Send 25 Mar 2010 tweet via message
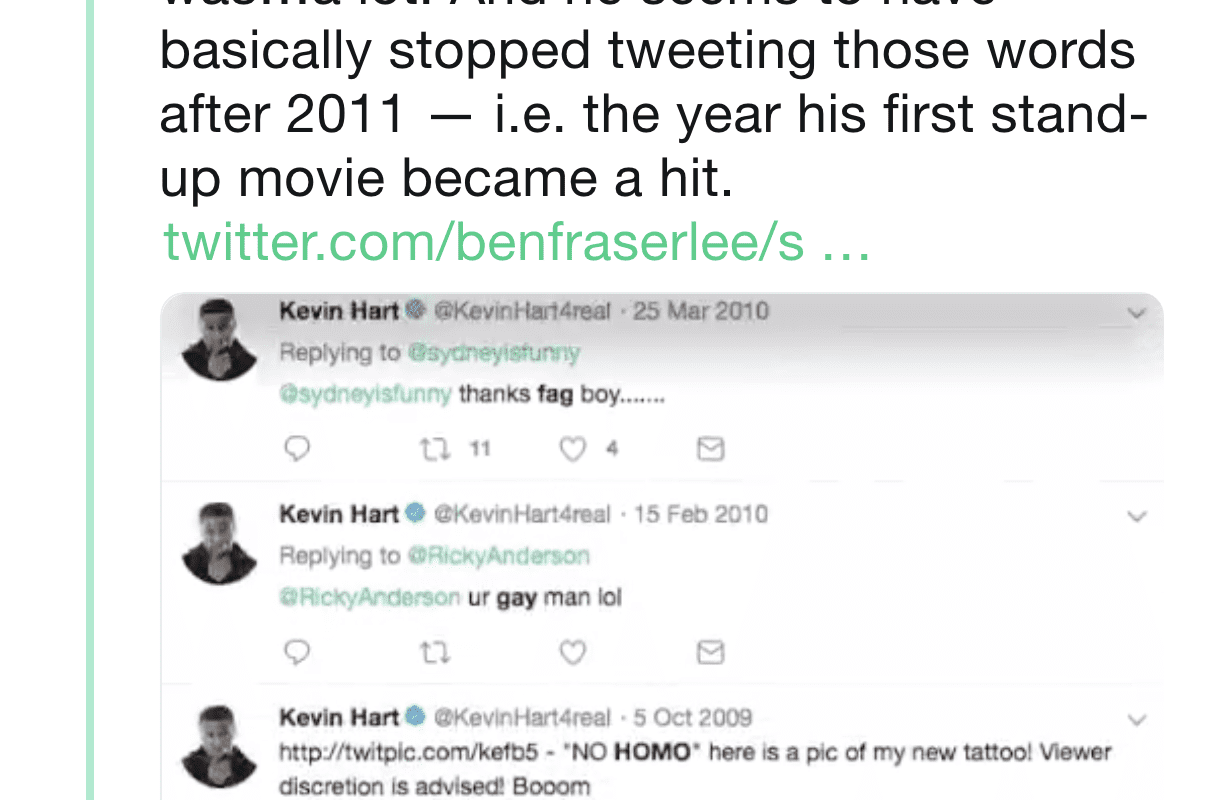Viewport: 1218px width, 800px height. tap(709, 450)
